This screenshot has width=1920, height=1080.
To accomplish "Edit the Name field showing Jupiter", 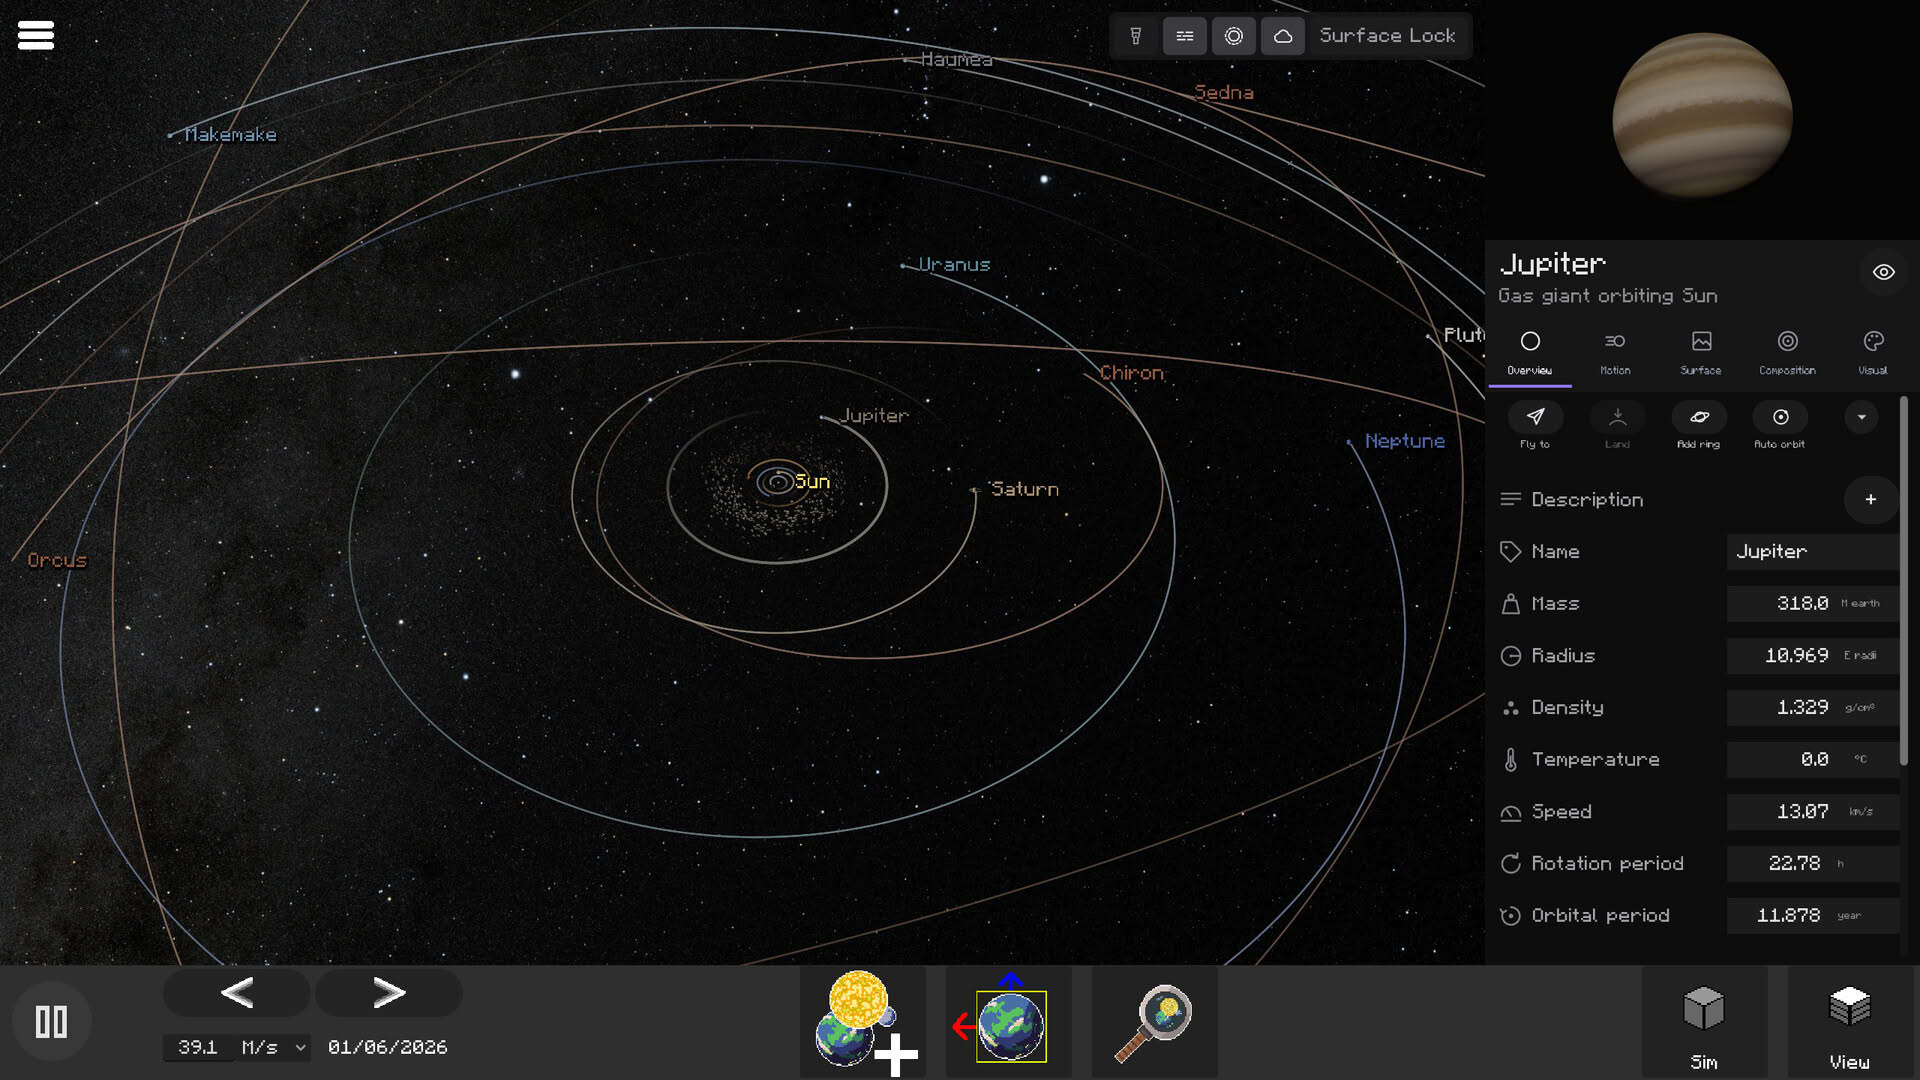I will (1812, 552).
